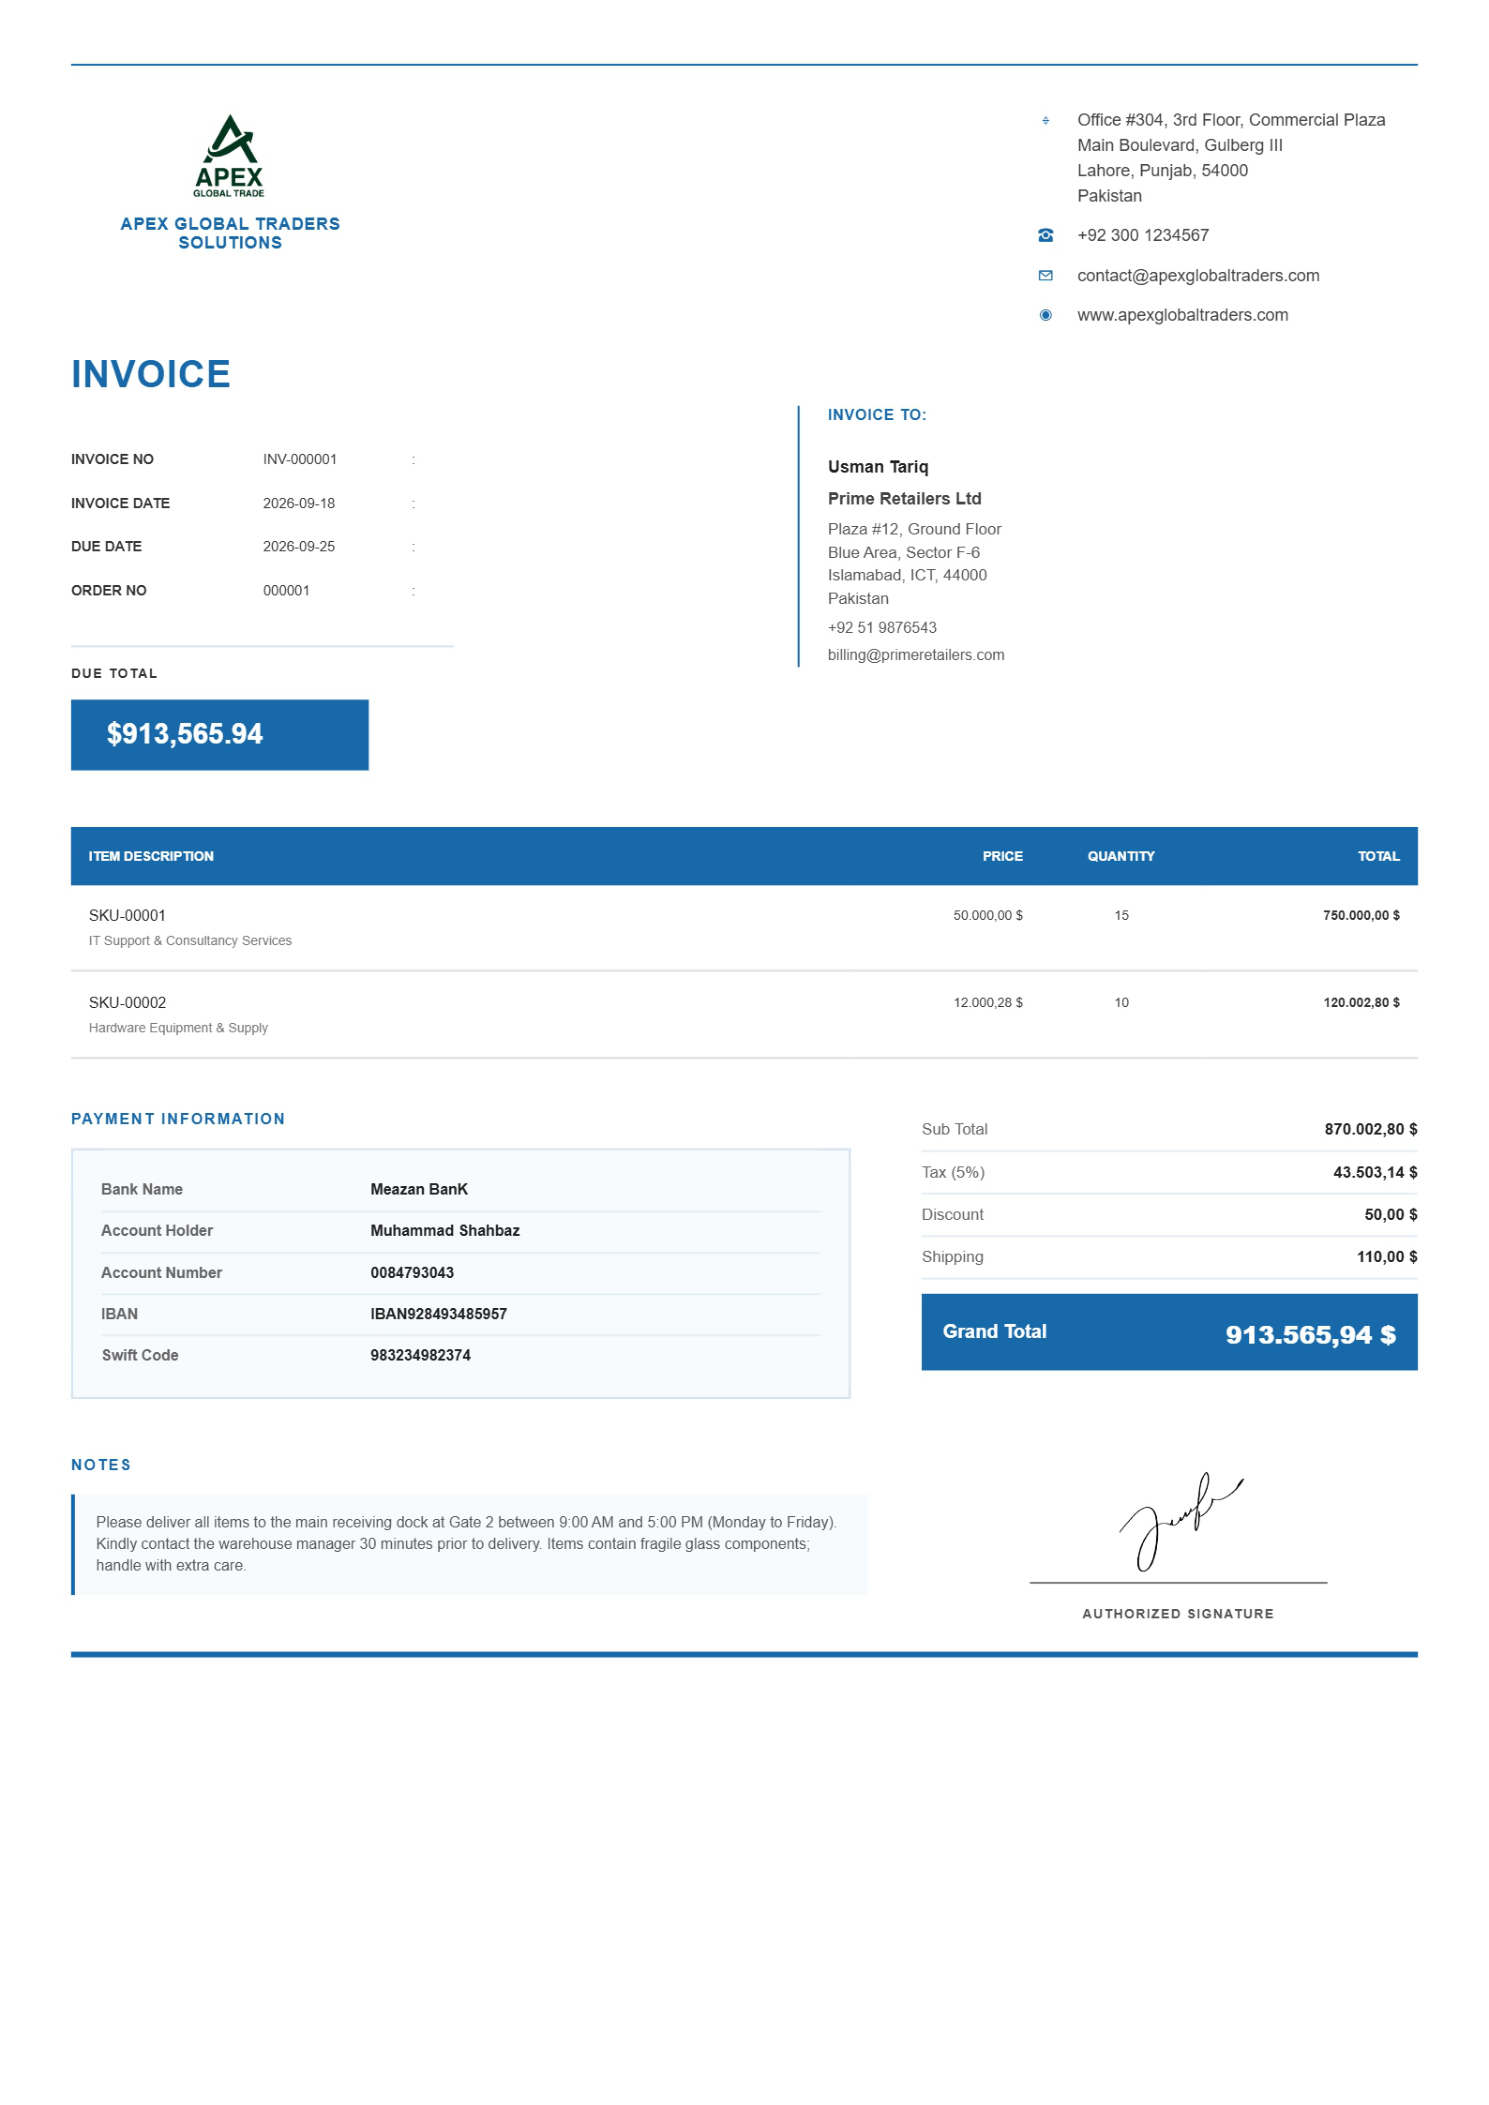This screenshot has width=1489, height=2105.
Task: Click swift code 983234982374
Action: tap(420, 1355)
